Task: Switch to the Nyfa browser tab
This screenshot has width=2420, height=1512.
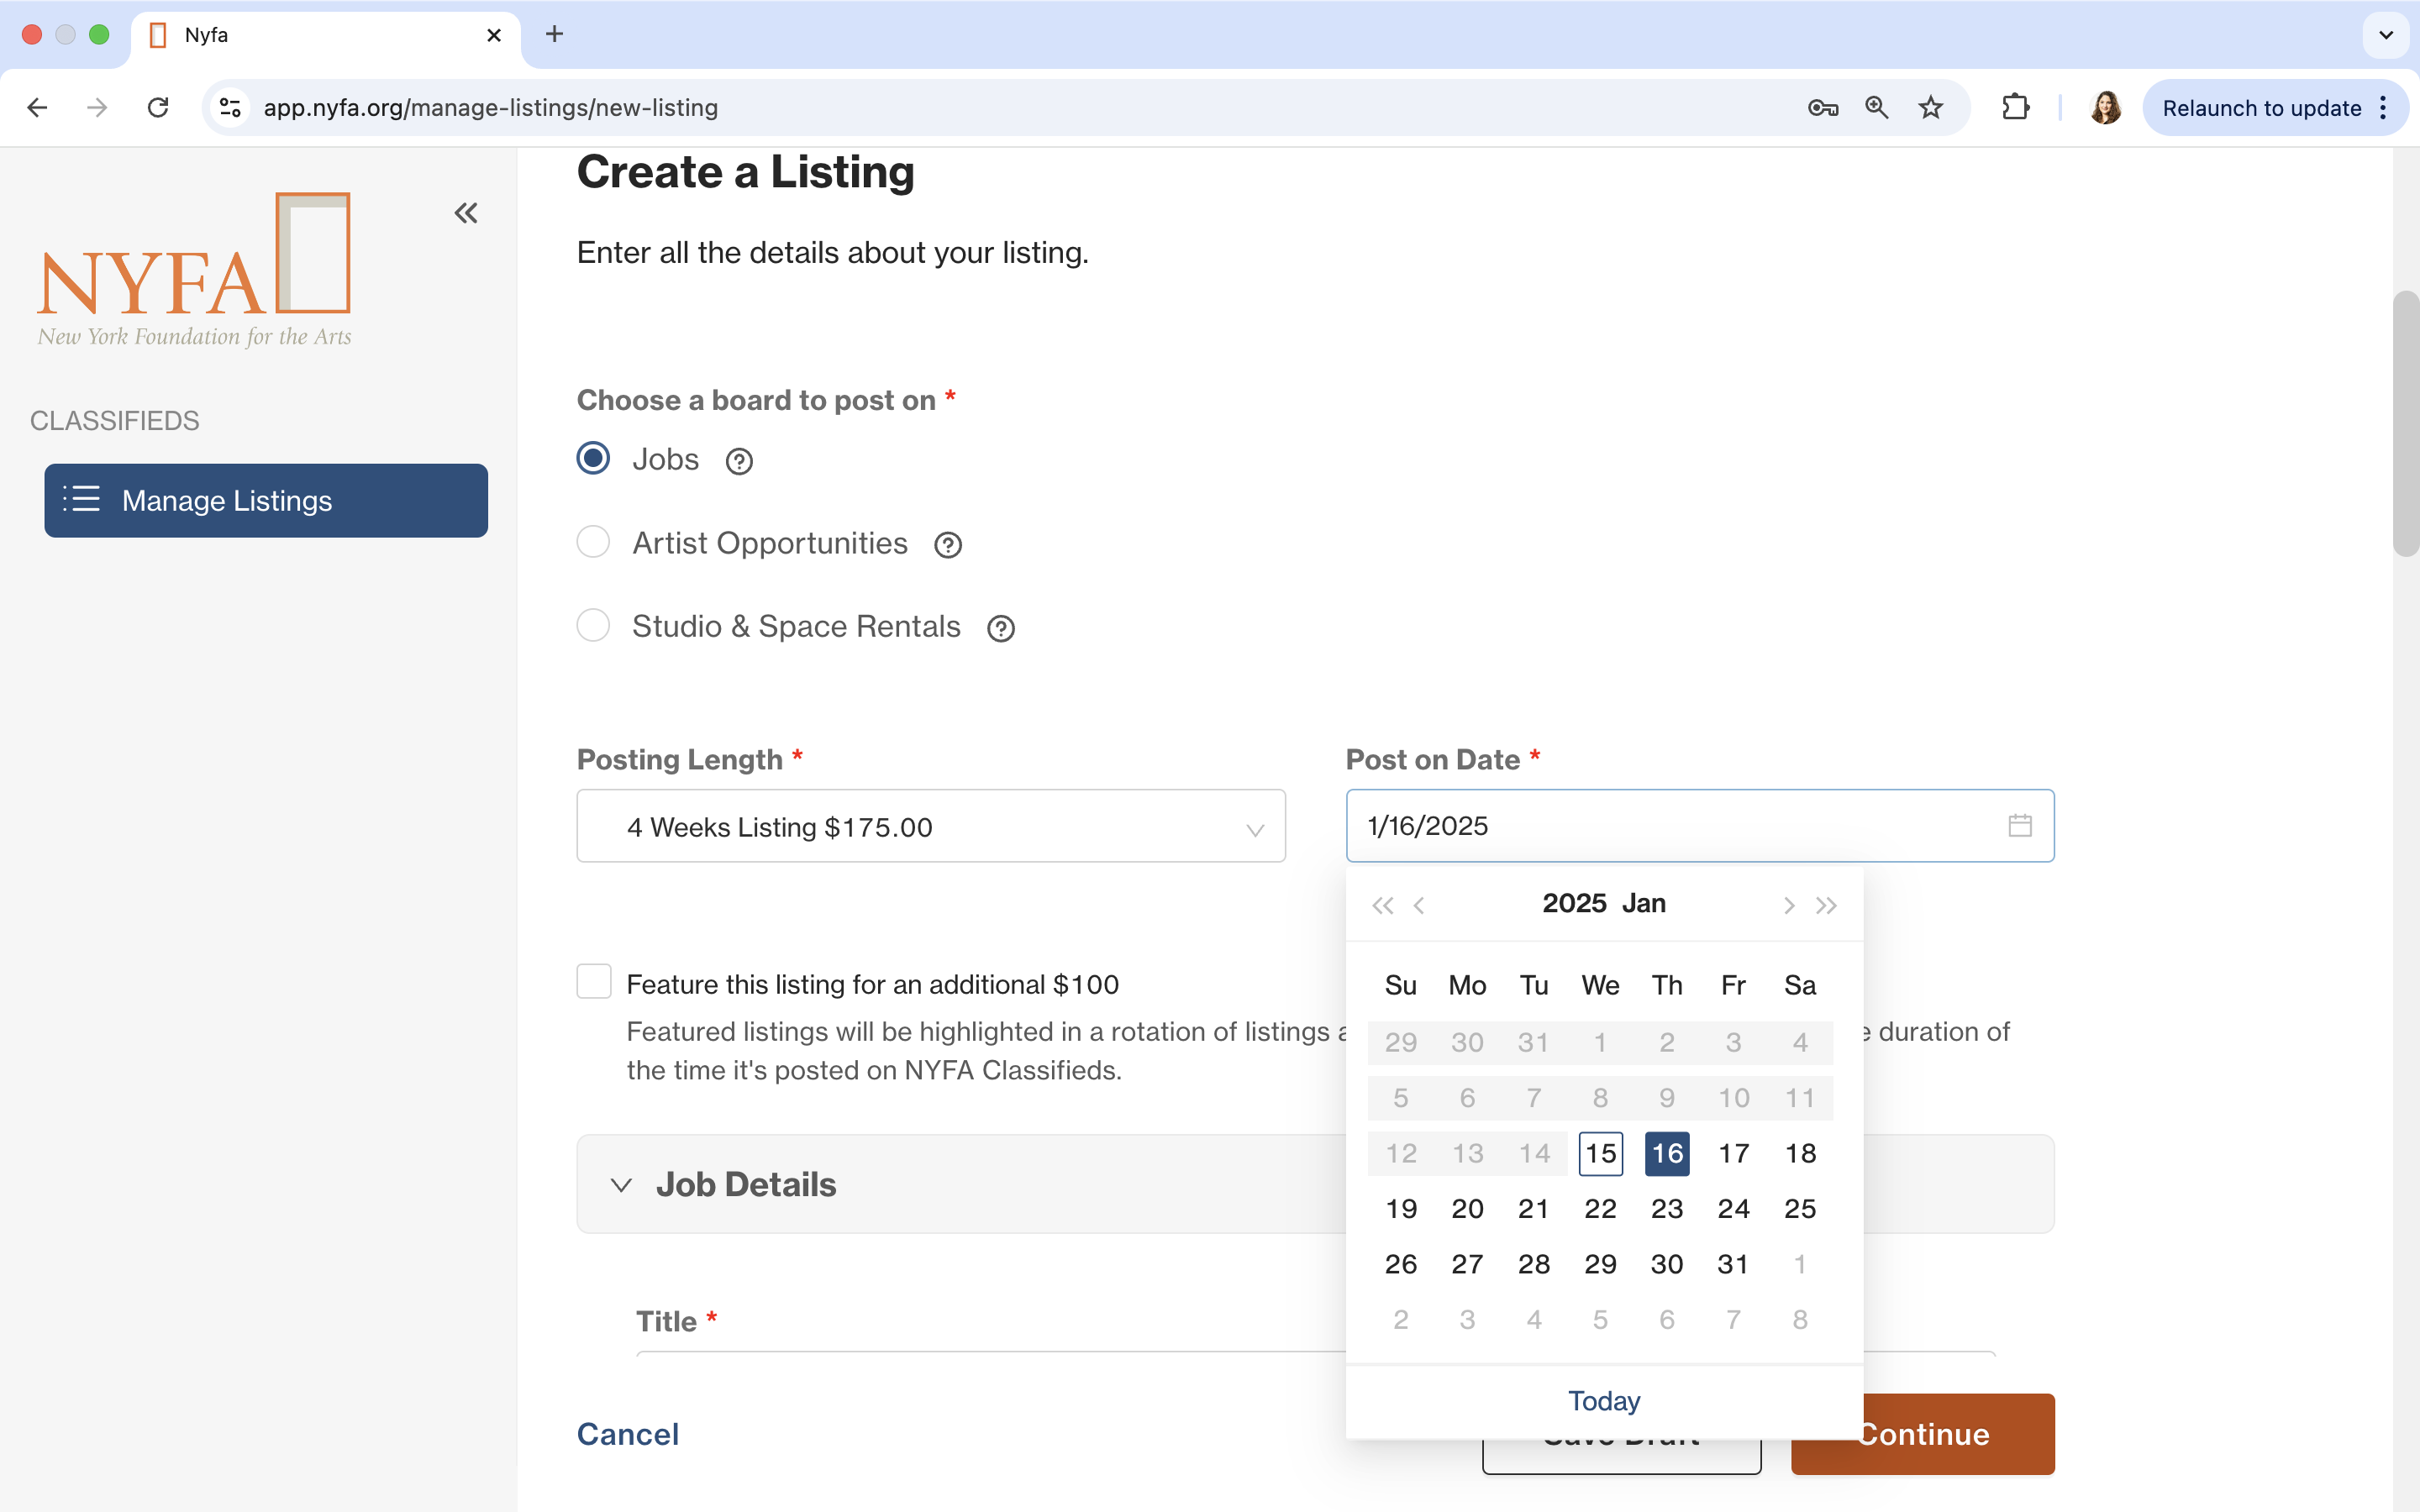Action: pos(325,35)
